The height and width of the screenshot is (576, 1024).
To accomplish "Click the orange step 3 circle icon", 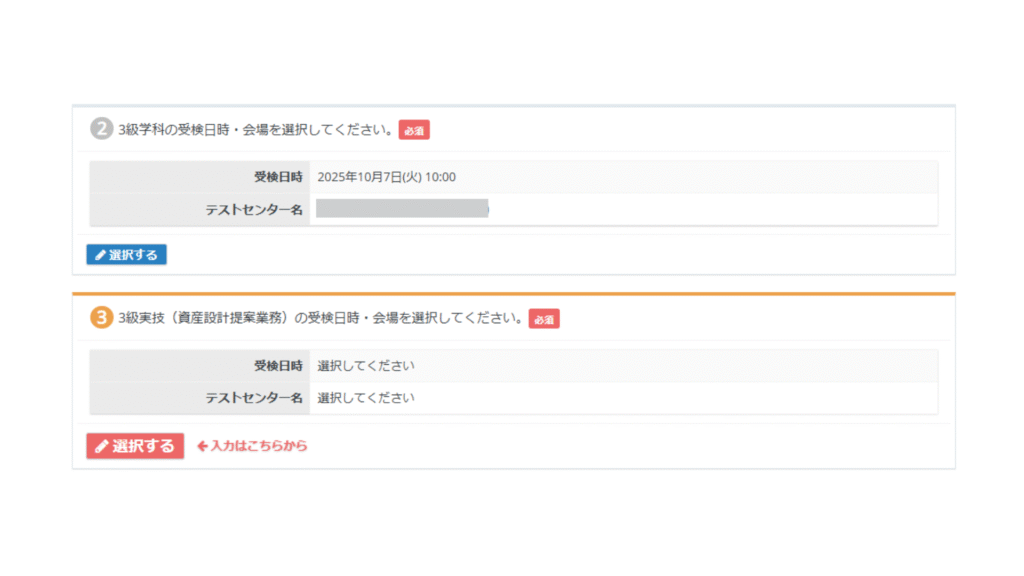I will [x=101, y=318].
